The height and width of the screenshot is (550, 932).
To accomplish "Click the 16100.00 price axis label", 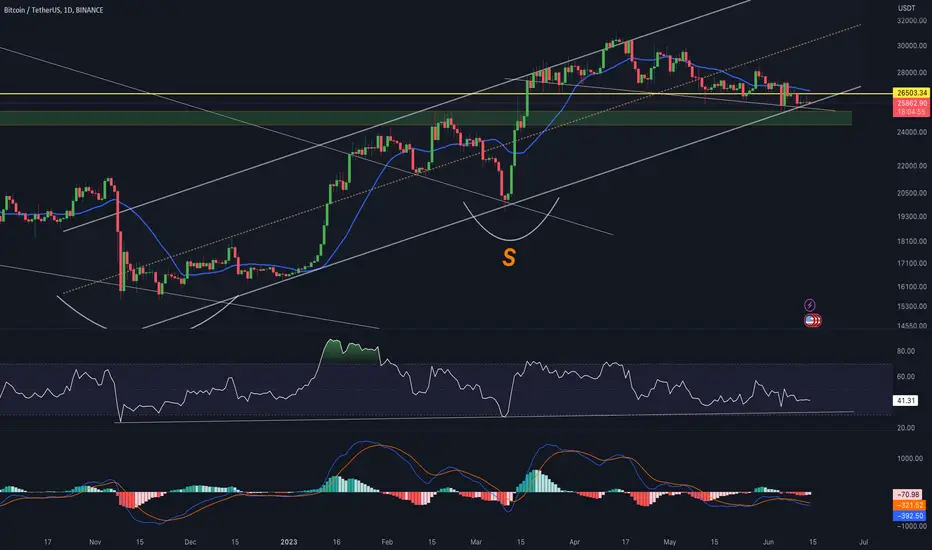I will click(x=911, y=287).
